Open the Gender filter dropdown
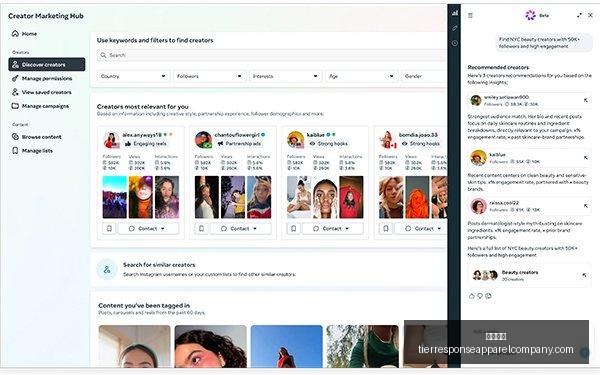Image resolution: width=600 pixels, height=375 pixels. click(424, 76)
